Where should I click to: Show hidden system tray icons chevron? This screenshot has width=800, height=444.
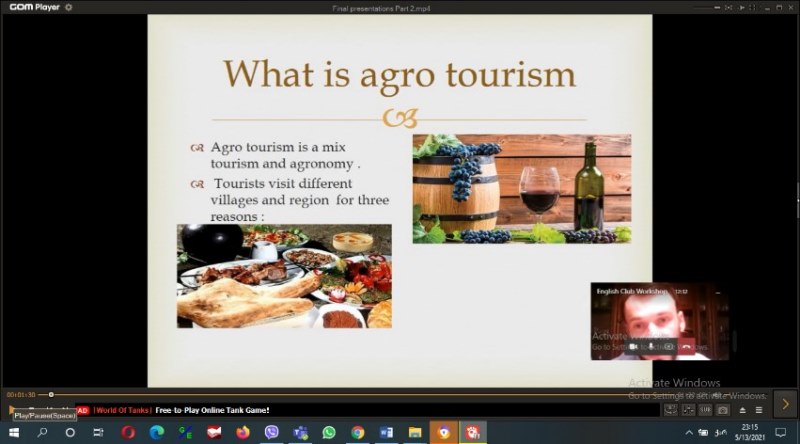coord(689,433)
